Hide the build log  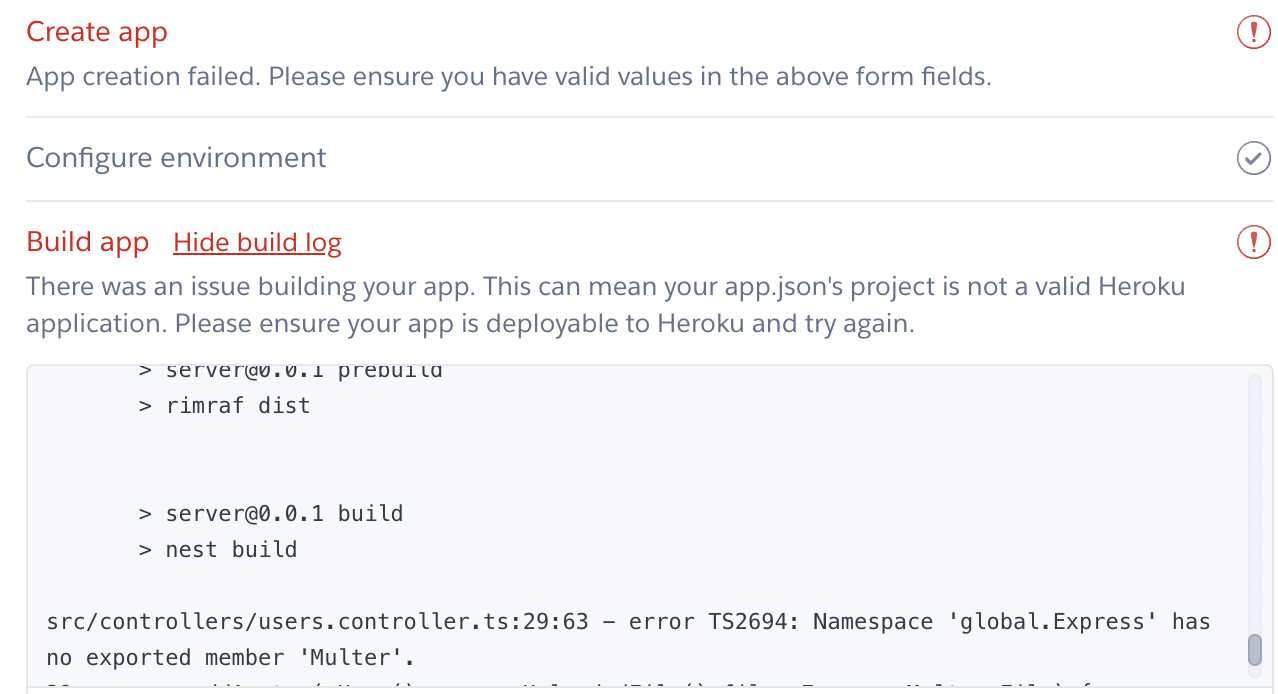coord(257,242)
